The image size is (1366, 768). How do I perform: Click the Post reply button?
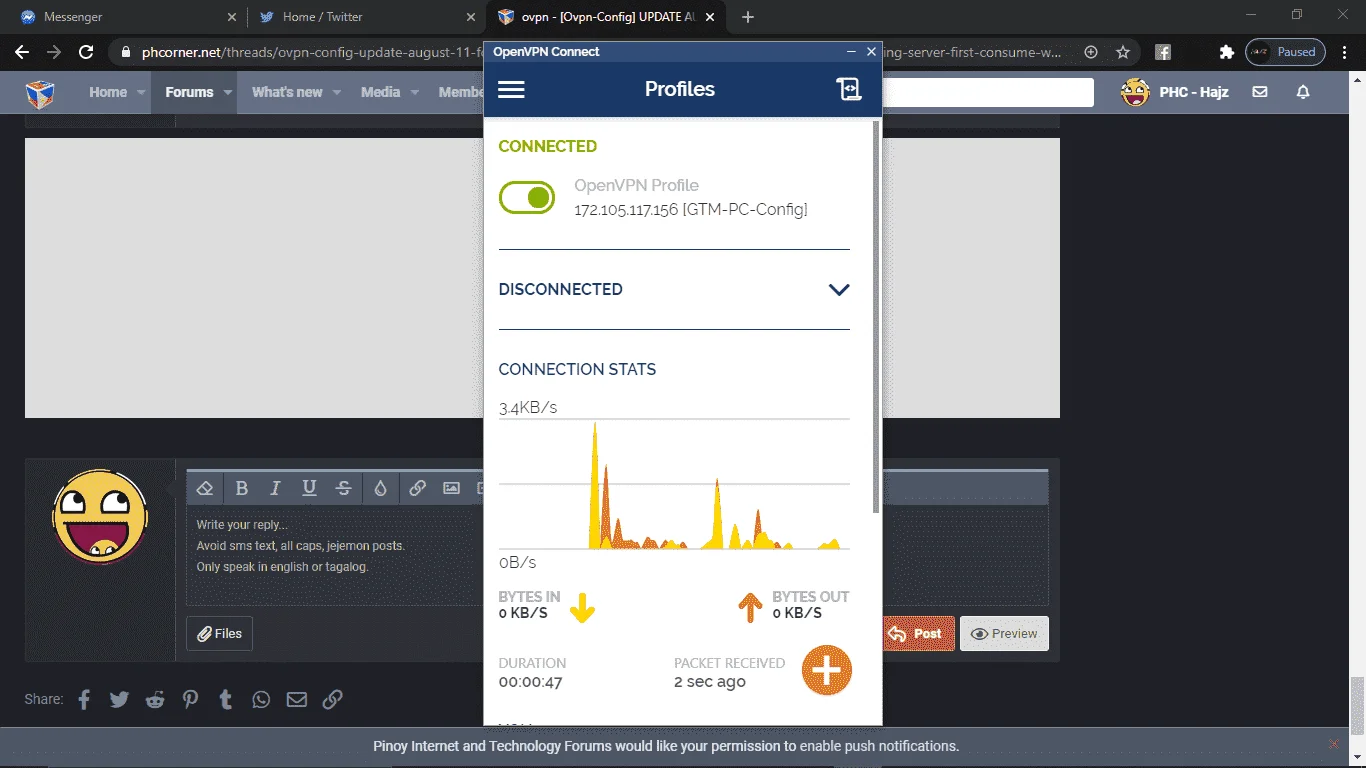917,634
